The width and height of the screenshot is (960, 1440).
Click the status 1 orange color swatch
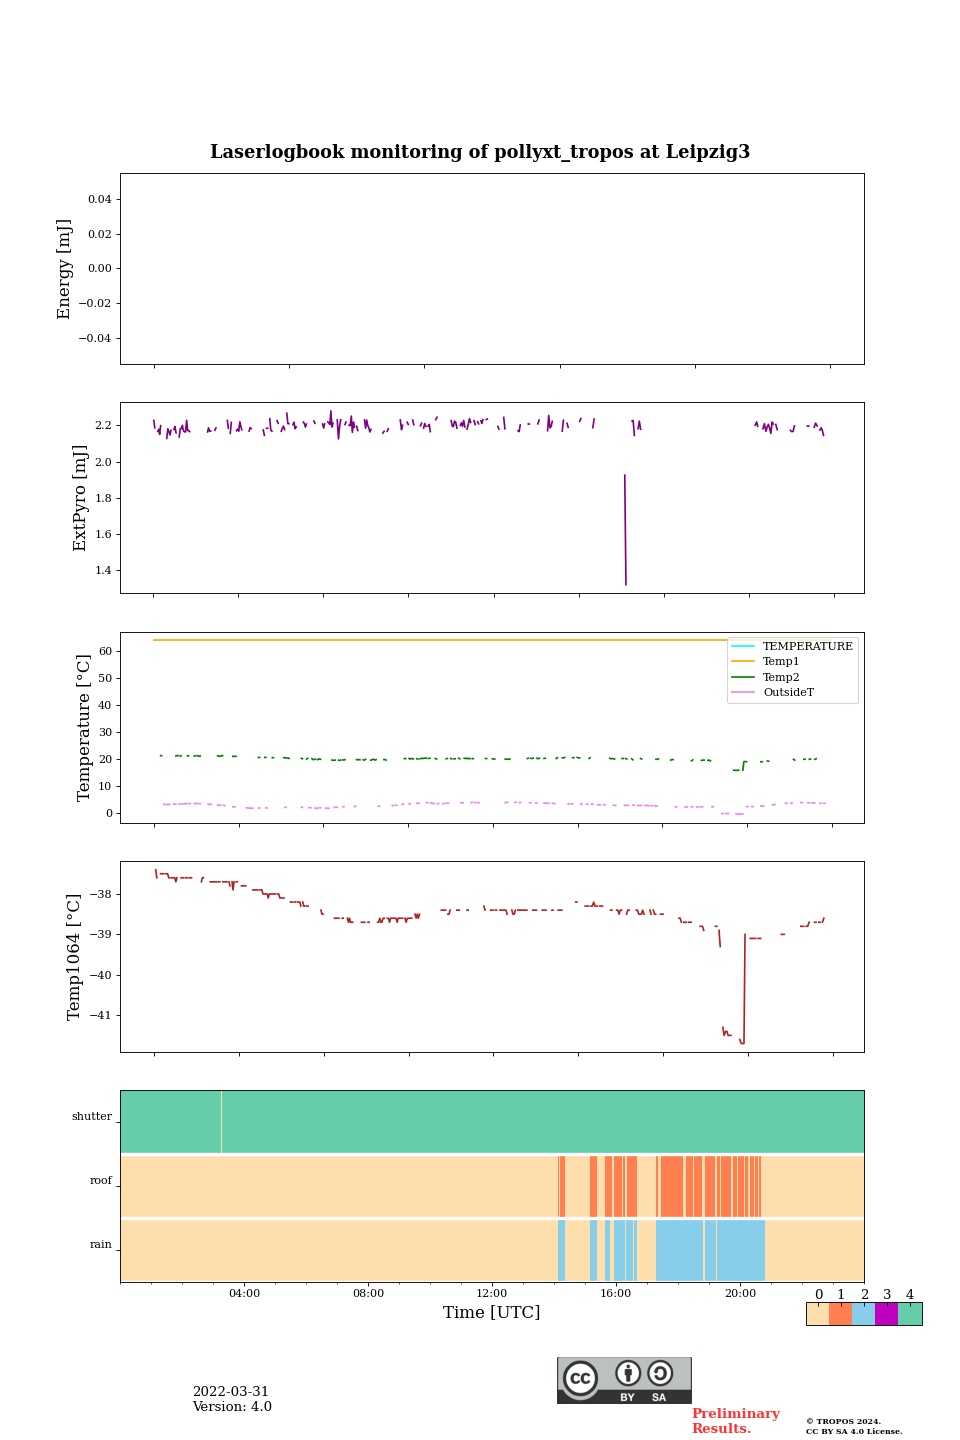point(840,1314)
